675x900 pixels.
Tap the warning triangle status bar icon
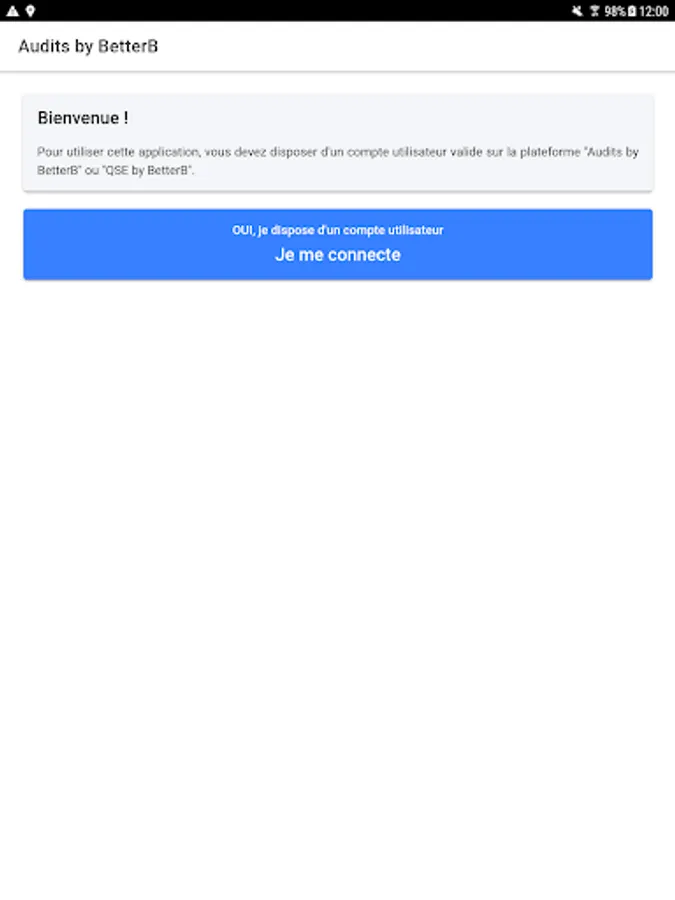click(x=13, y=11)
